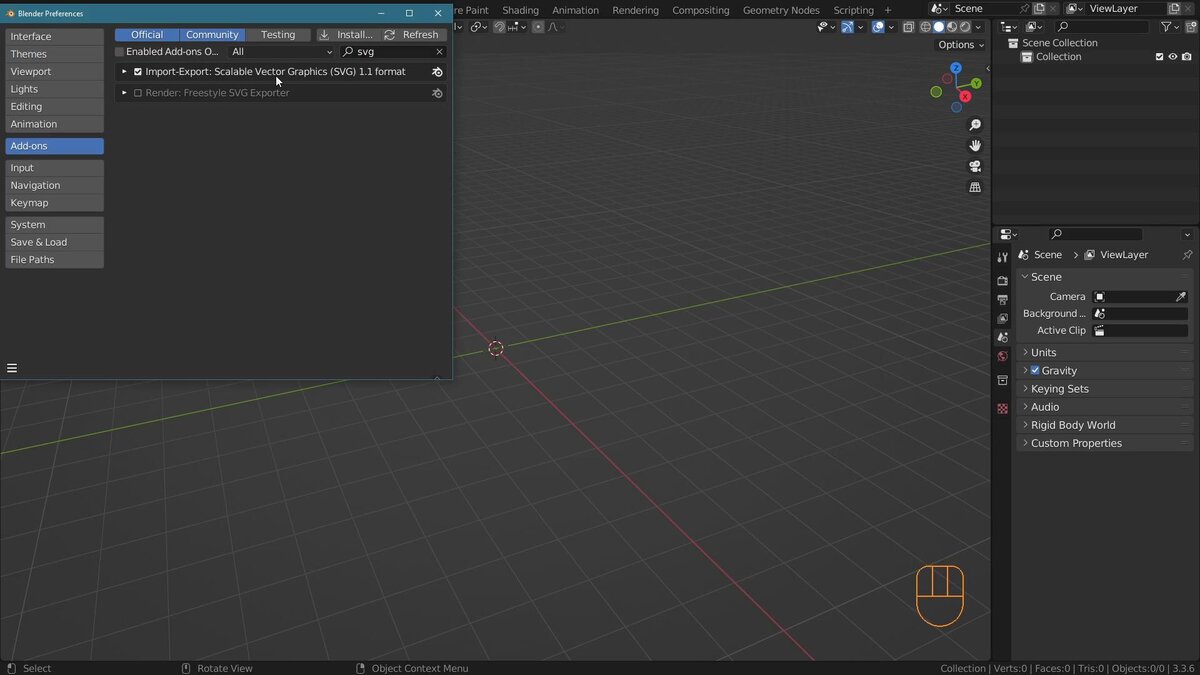Image resolution: width=1200 pixels, height=675 pixels.
Task: Toggle X-ray display in viewport header
Action: point(908,27)
